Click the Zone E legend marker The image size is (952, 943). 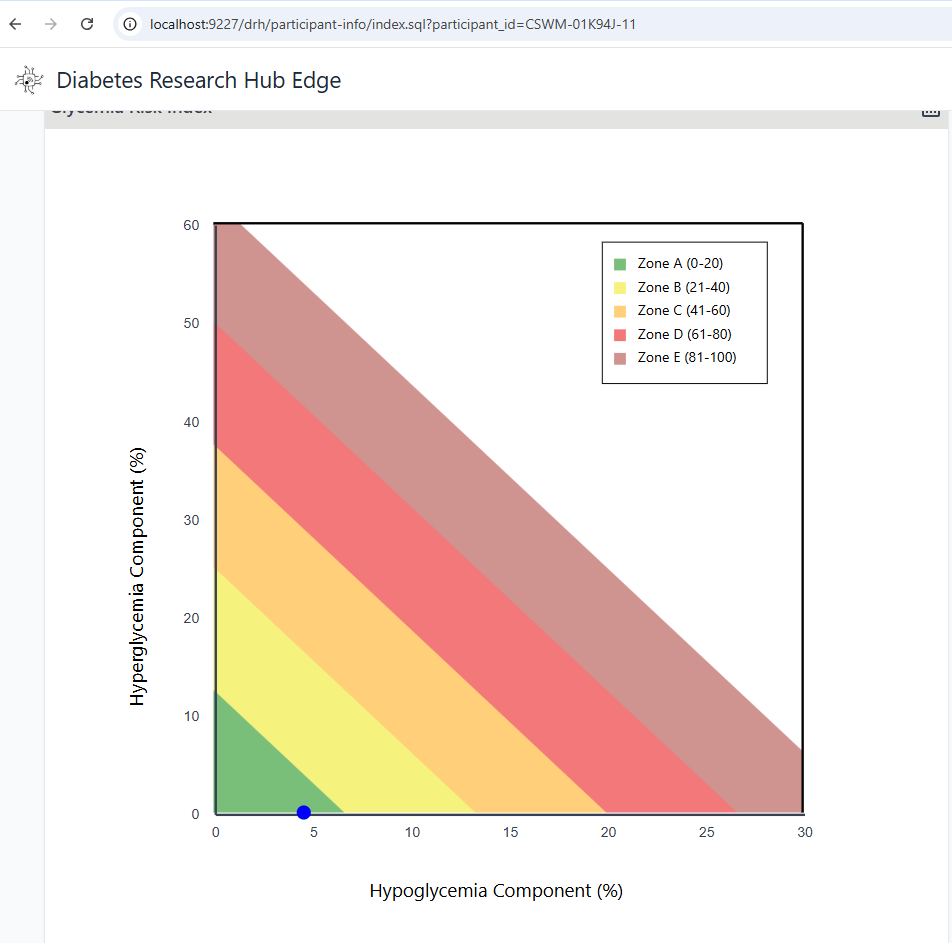point(618,357)
